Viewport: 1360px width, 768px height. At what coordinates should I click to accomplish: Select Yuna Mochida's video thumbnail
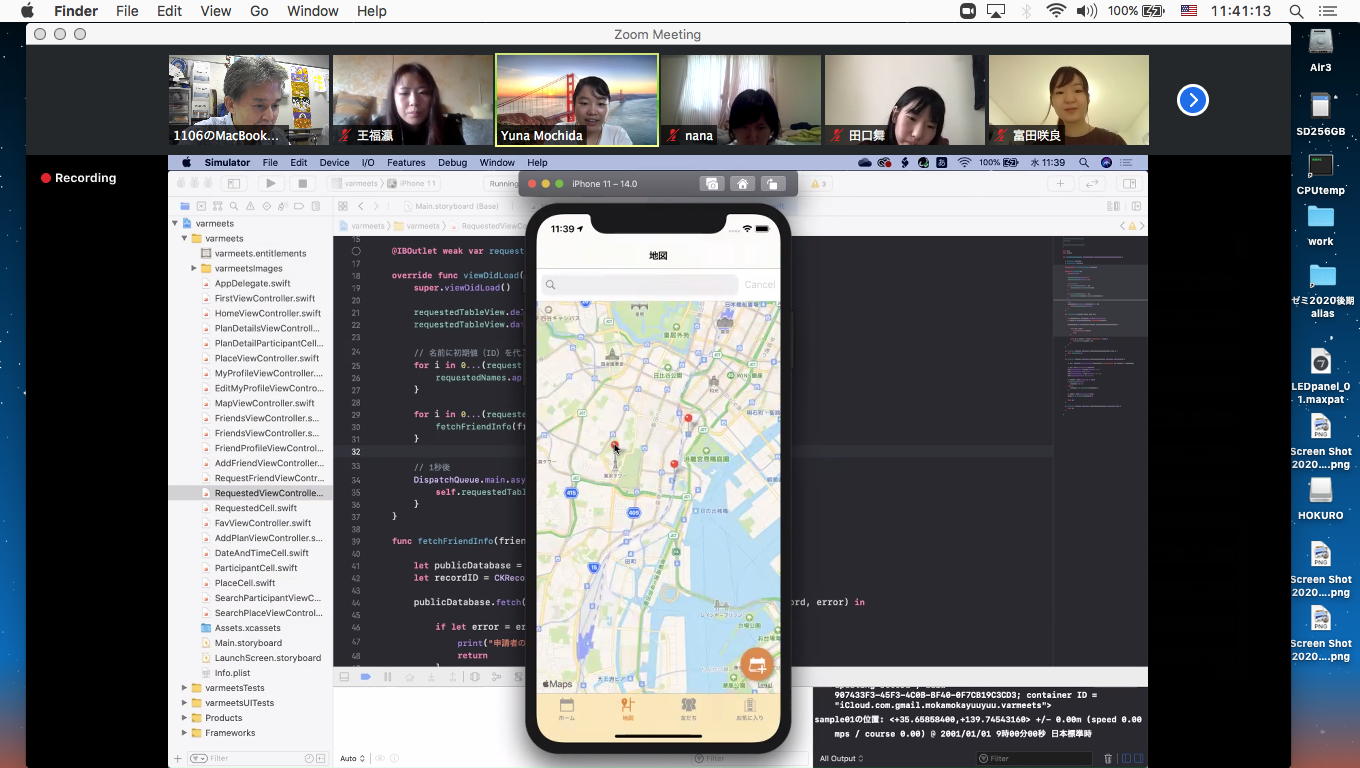click(x=577, y=100)
